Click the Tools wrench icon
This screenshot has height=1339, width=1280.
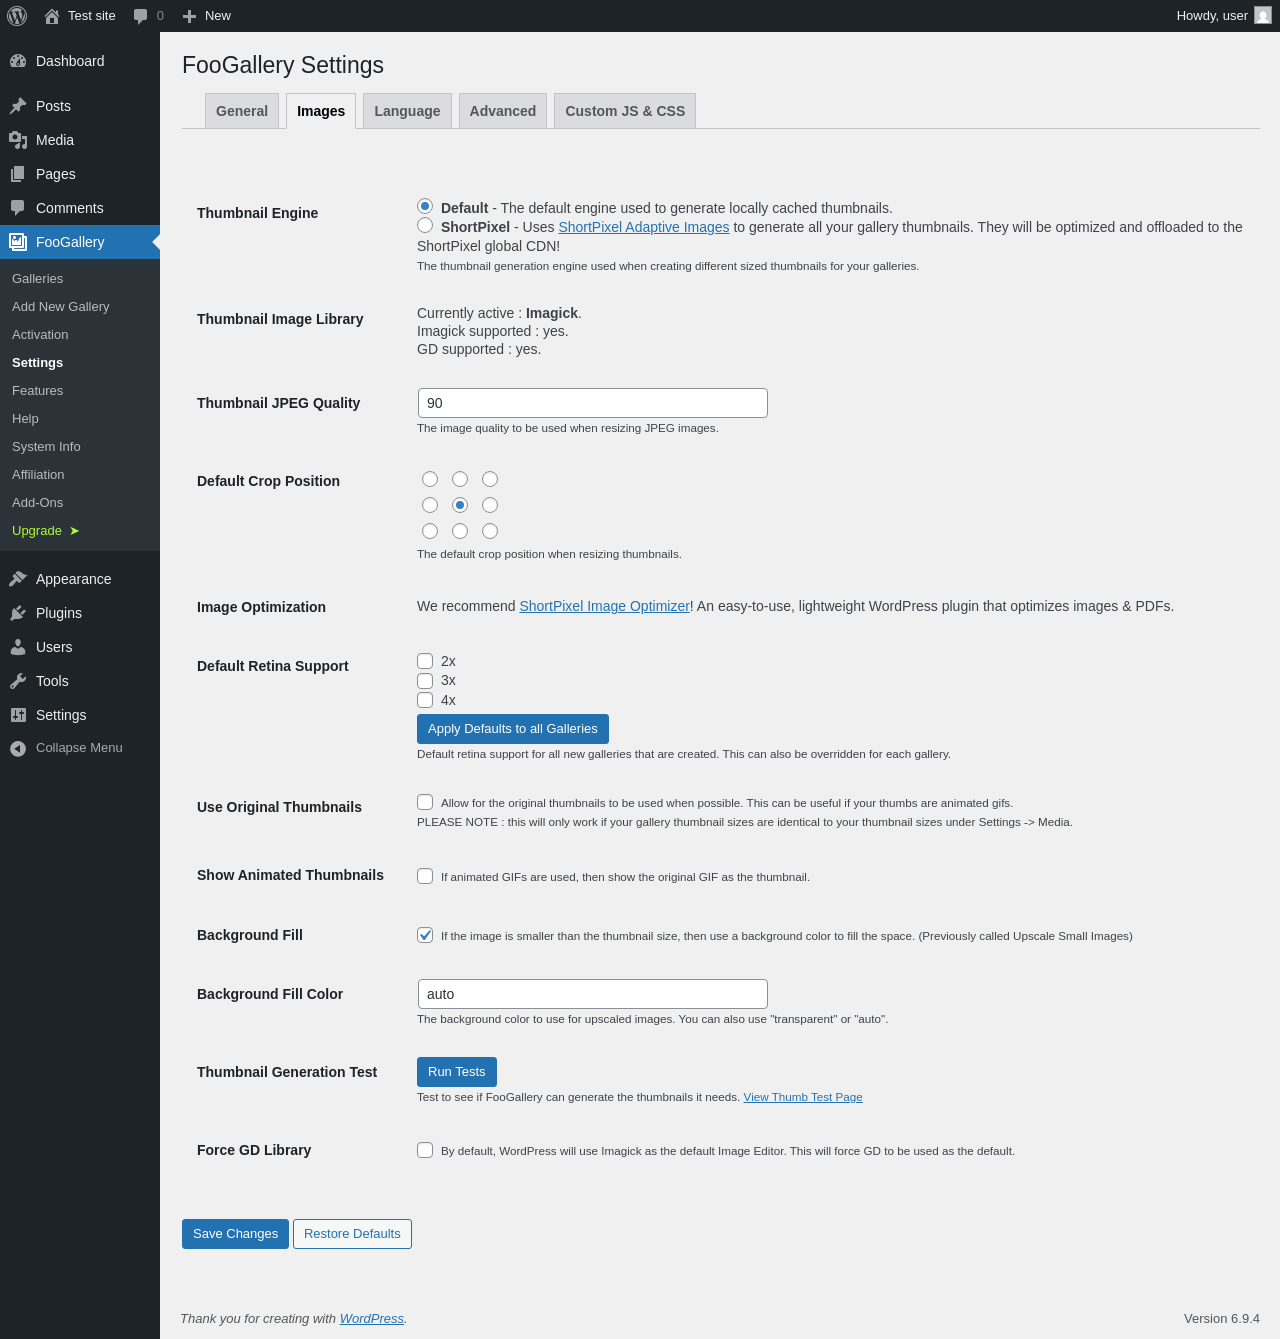pyautogui.click(x=18, y=681)
